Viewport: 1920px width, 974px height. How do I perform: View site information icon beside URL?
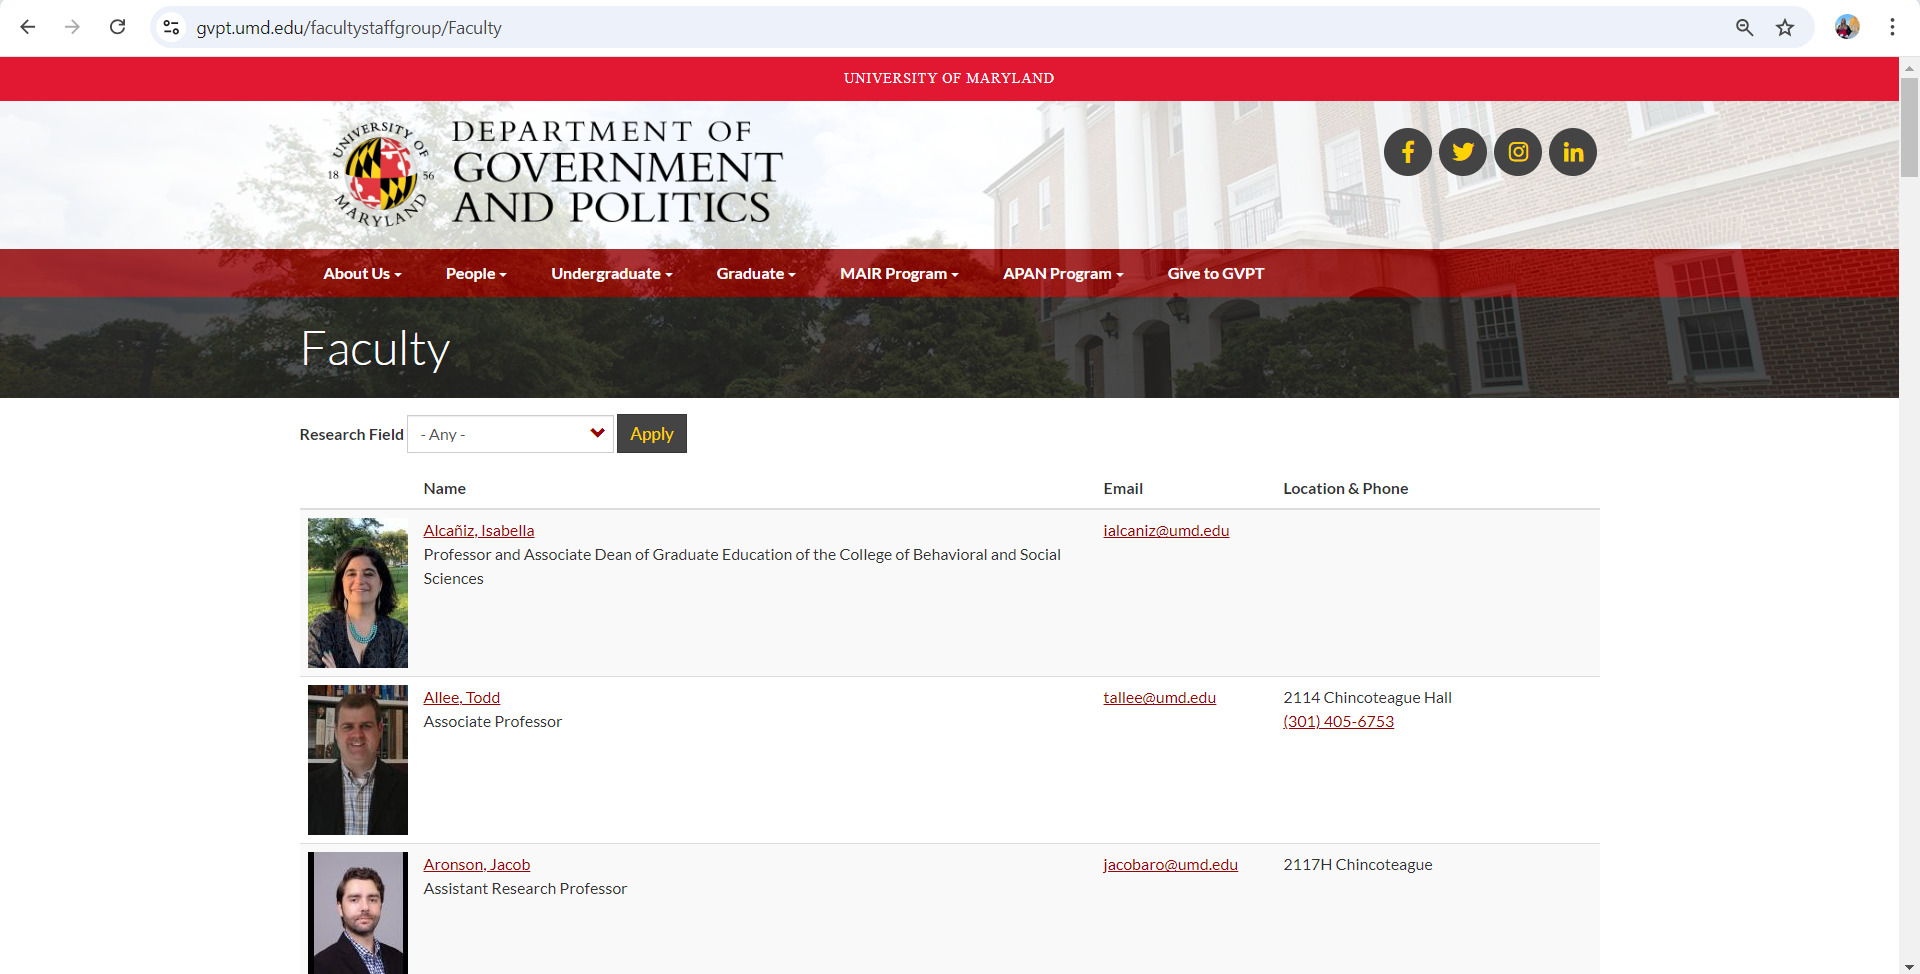(x=172, y=27)
